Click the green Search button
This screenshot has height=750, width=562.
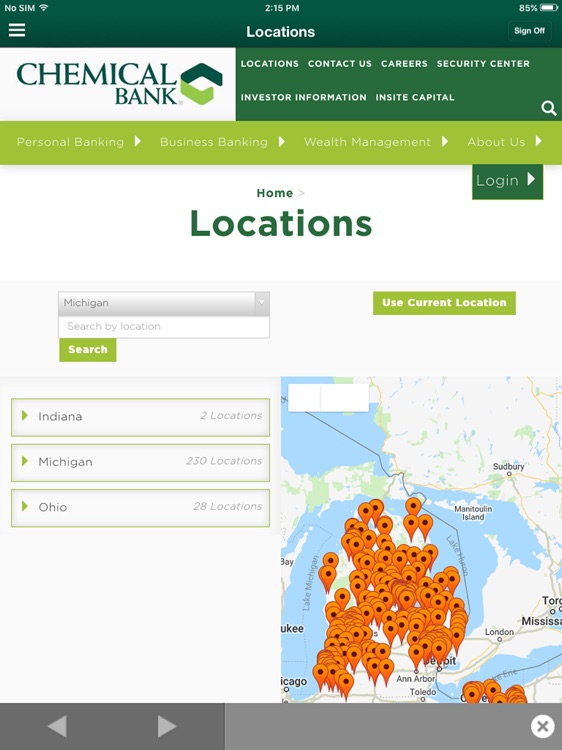tap(88, 350)
